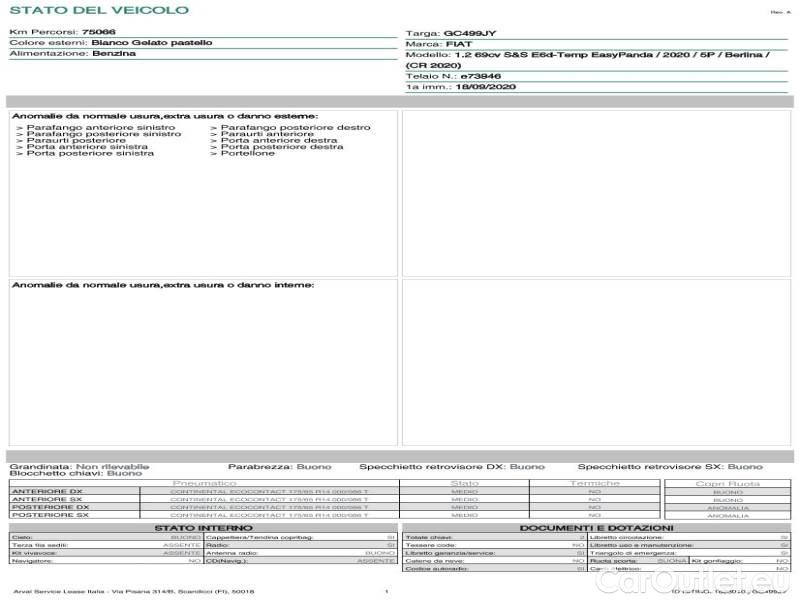The width and height of the screenshot is (800, 600).
Task: Select the 'Porta posteriore destra' entry
Action: tap(282, 147)
